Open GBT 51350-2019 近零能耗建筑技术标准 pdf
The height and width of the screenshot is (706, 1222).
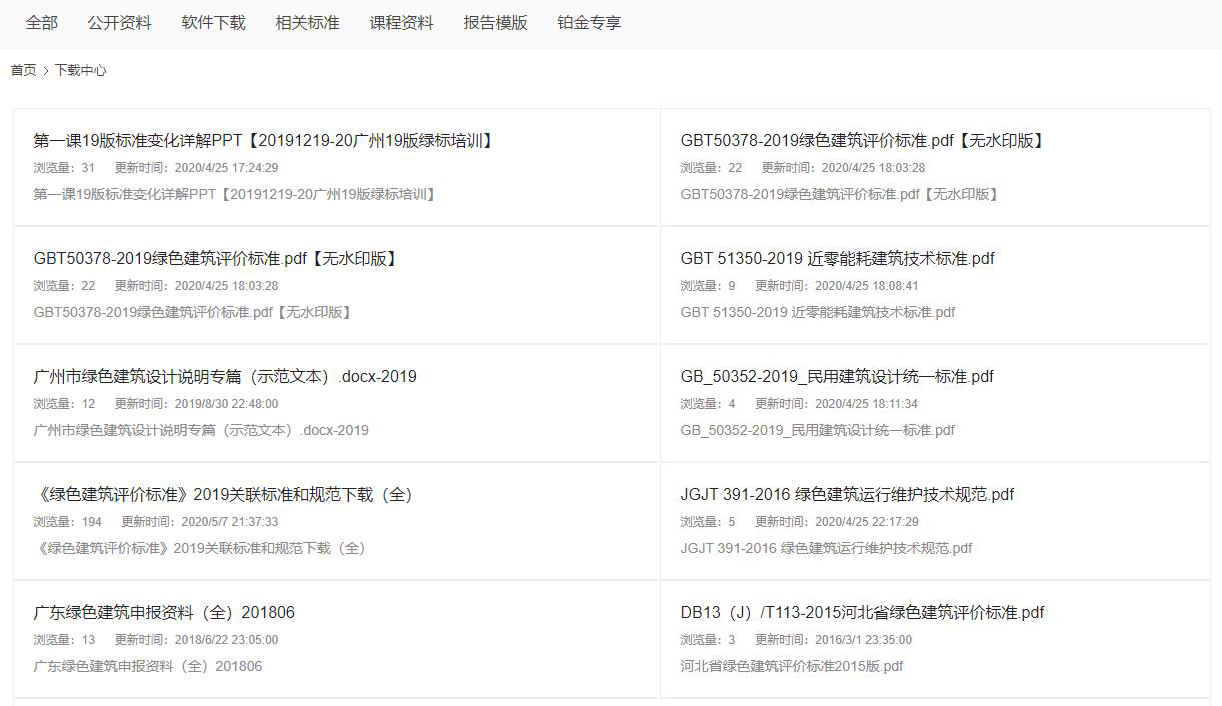click(834, 258)
